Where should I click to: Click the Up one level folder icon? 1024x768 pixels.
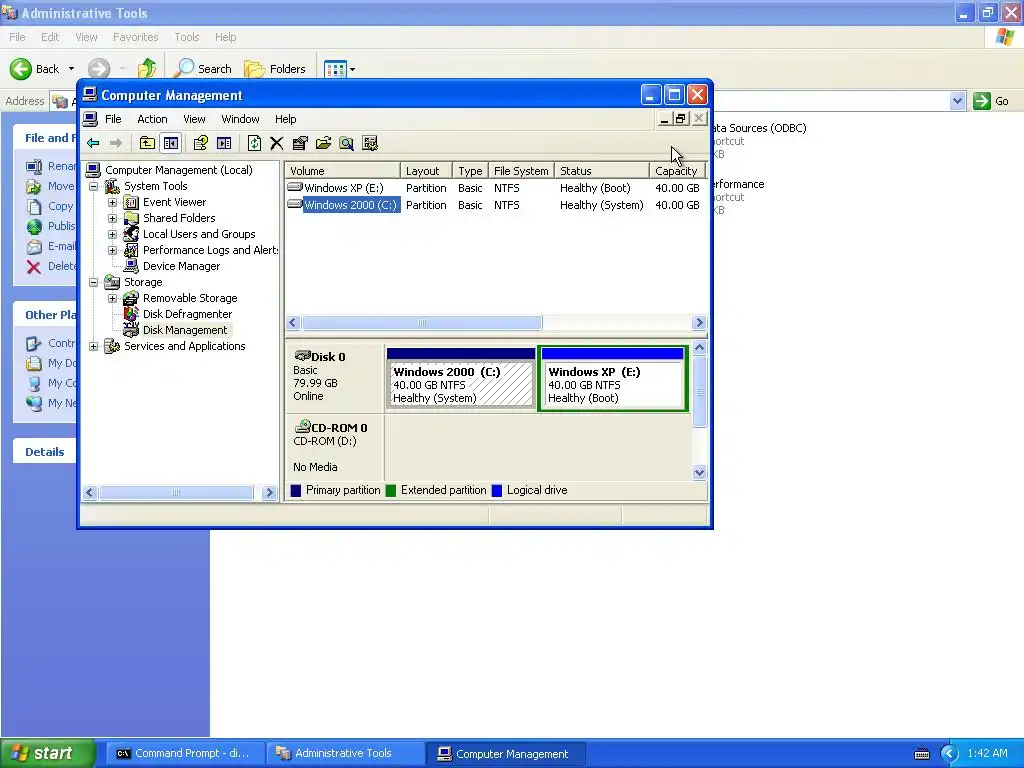(147, 143)
